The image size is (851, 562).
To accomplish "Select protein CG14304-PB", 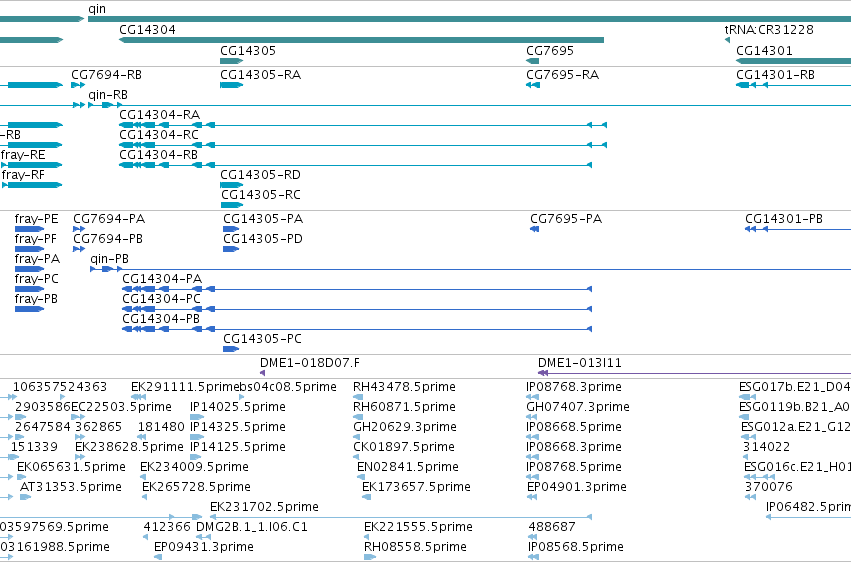I will (357, 329).
